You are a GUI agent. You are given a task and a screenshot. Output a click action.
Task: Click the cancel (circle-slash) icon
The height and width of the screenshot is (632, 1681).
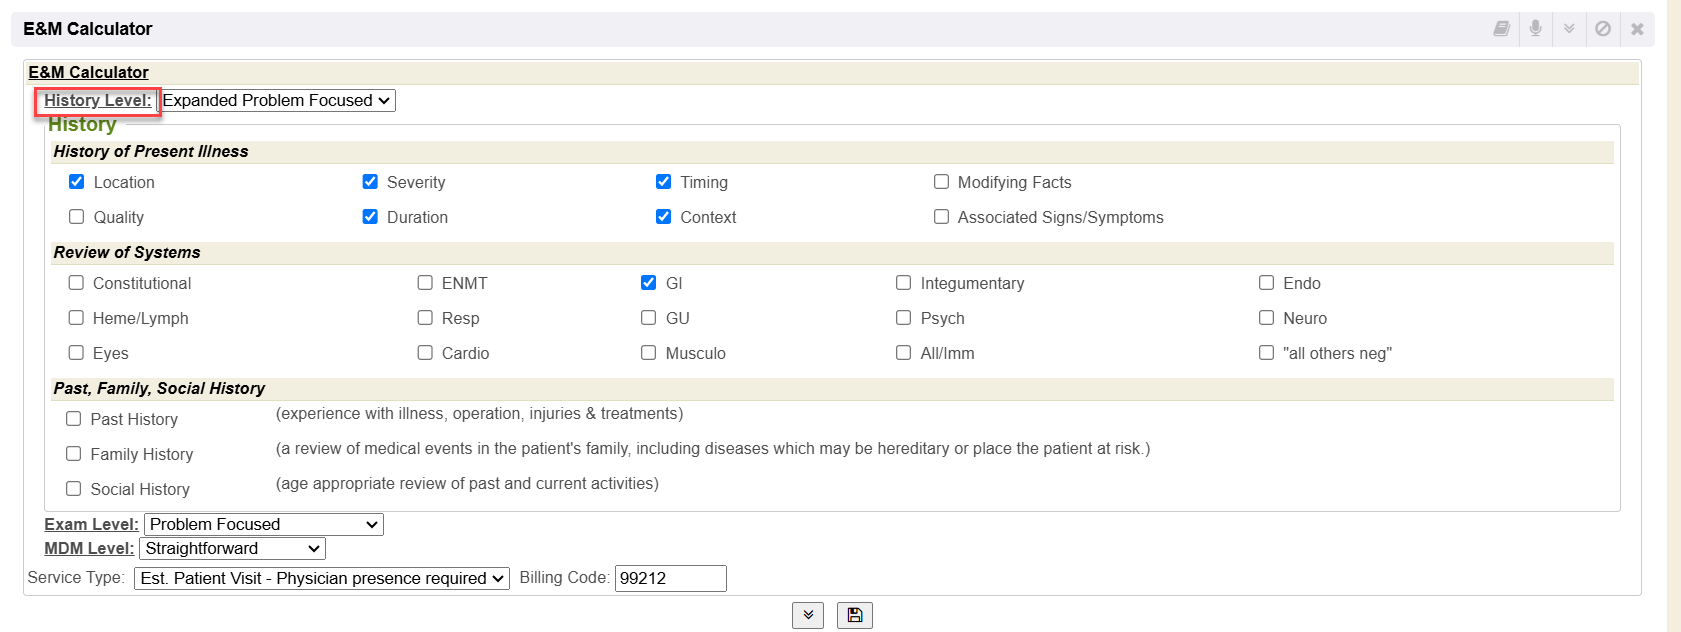(x=1603, y=29)
